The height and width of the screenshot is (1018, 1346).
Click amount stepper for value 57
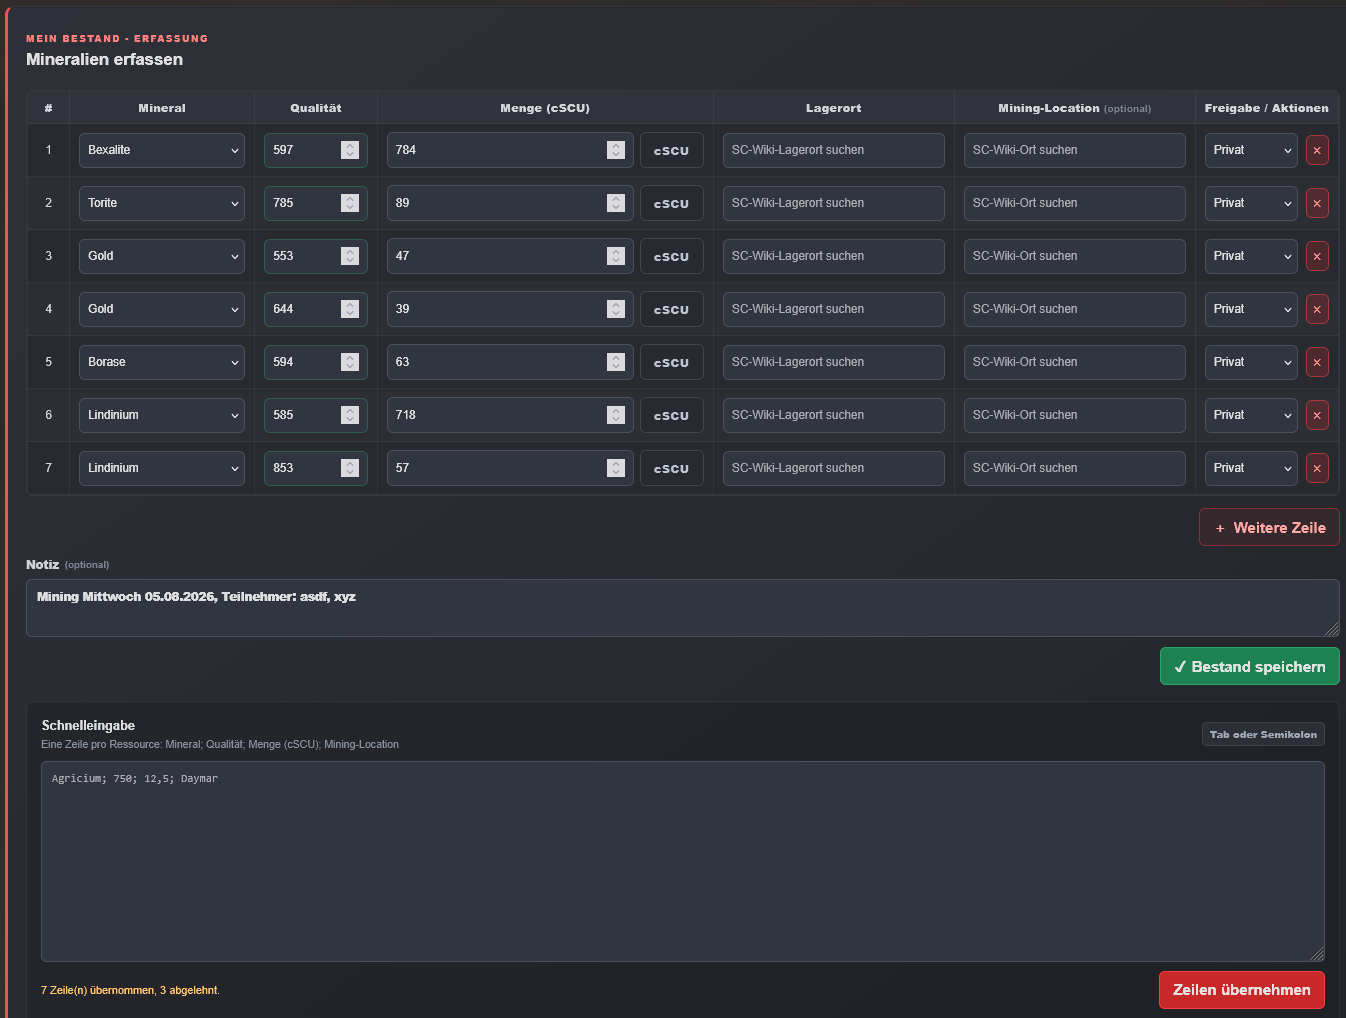pyautogui.click(x=616, y=468)
